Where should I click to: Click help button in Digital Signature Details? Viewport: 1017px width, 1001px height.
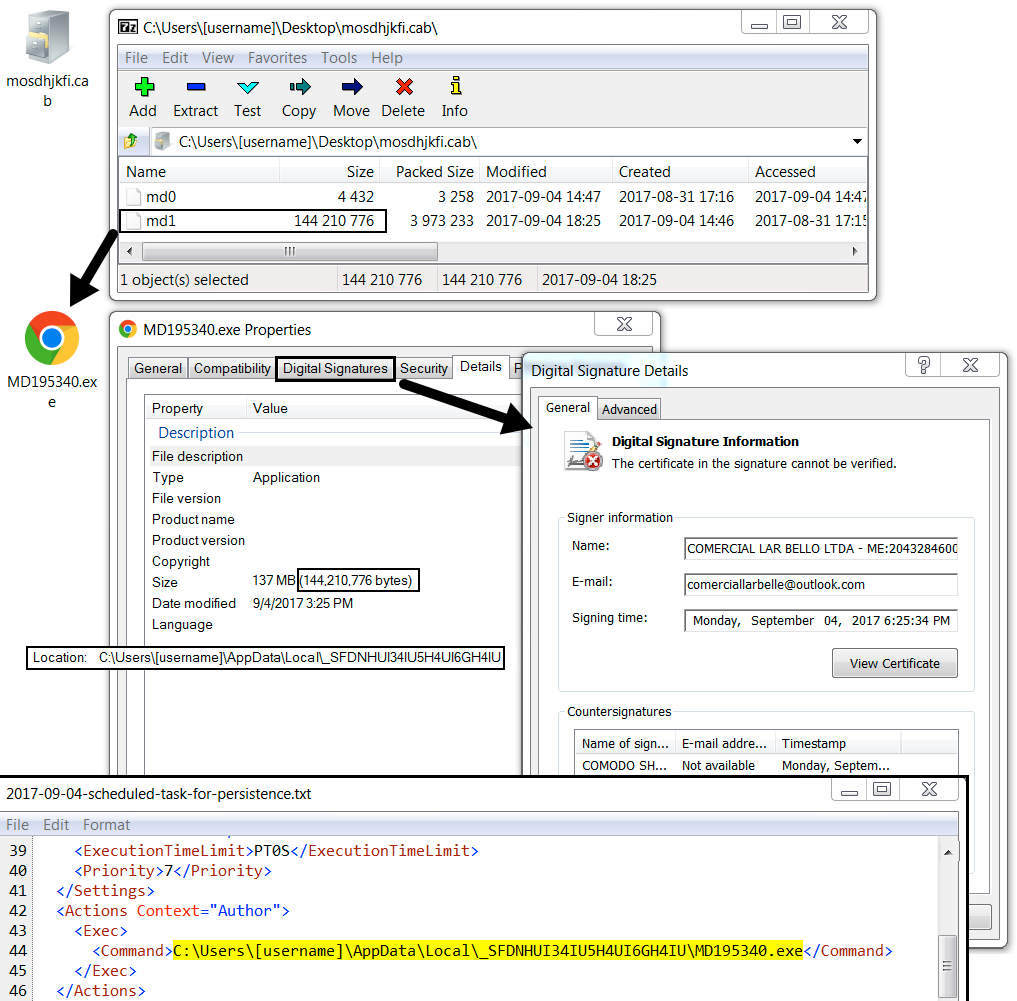coord(924,365)
